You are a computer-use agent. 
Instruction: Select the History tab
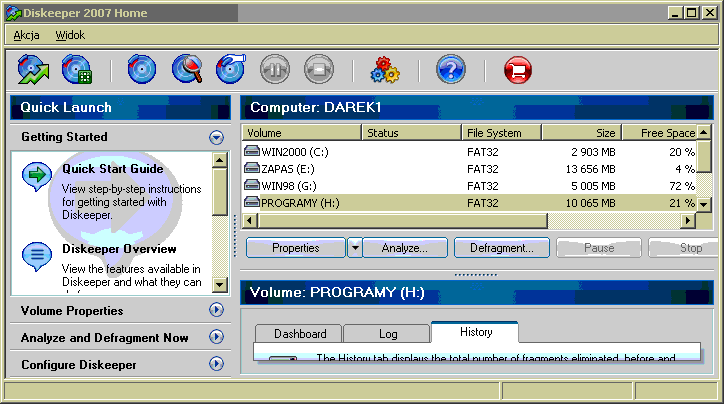pyautogui.click(x=476, y=332)
